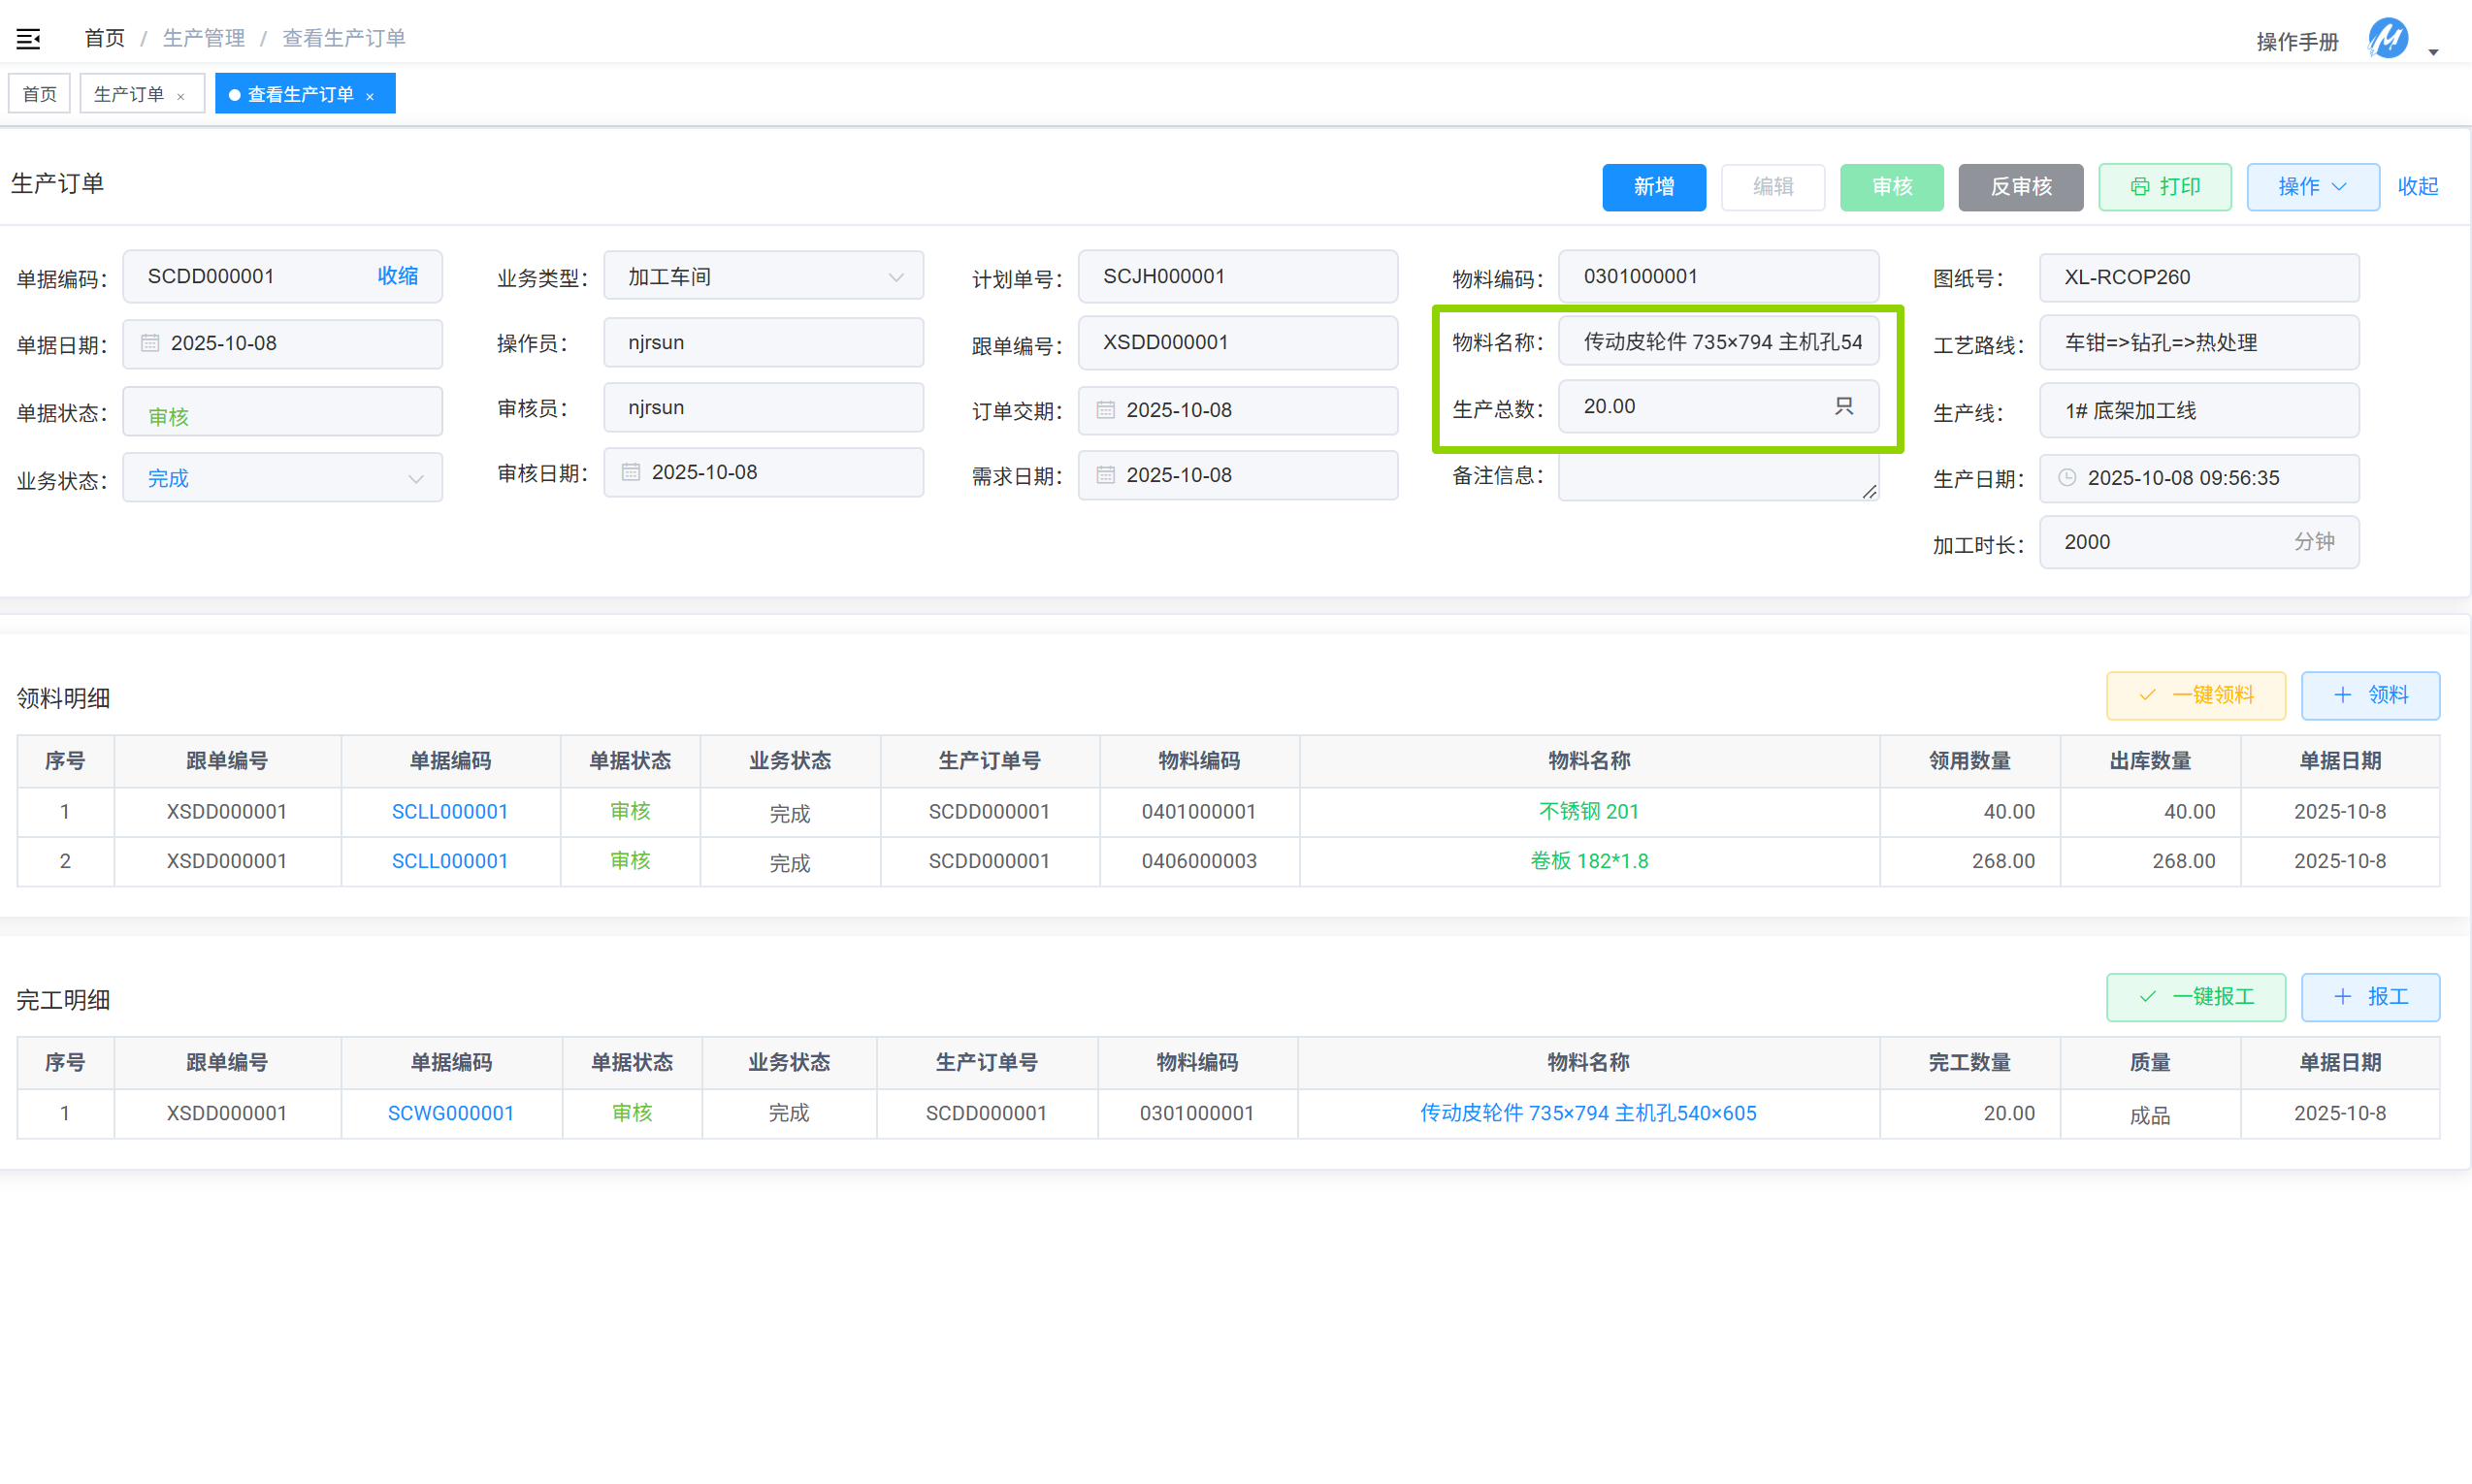Click the calendar icon in 审核日期 field
Viewport: 2472px width, 1484px height.
click(630, 472)
